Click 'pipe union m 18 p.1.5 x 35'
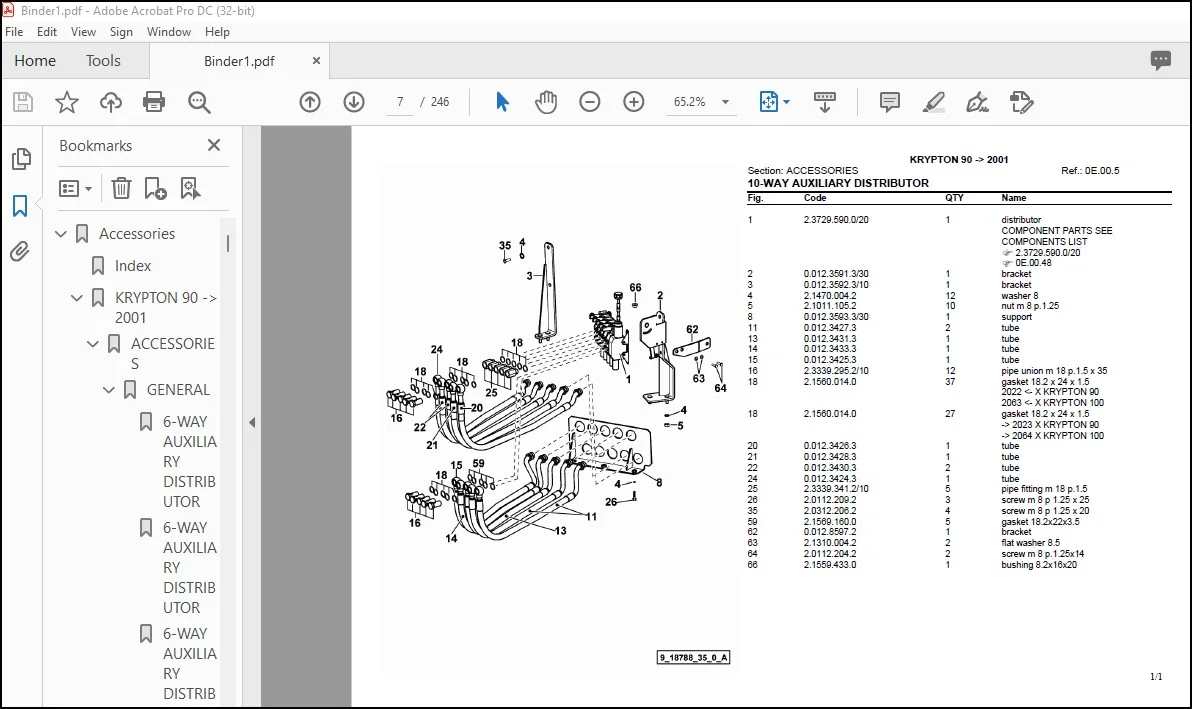 point(1054,371)
